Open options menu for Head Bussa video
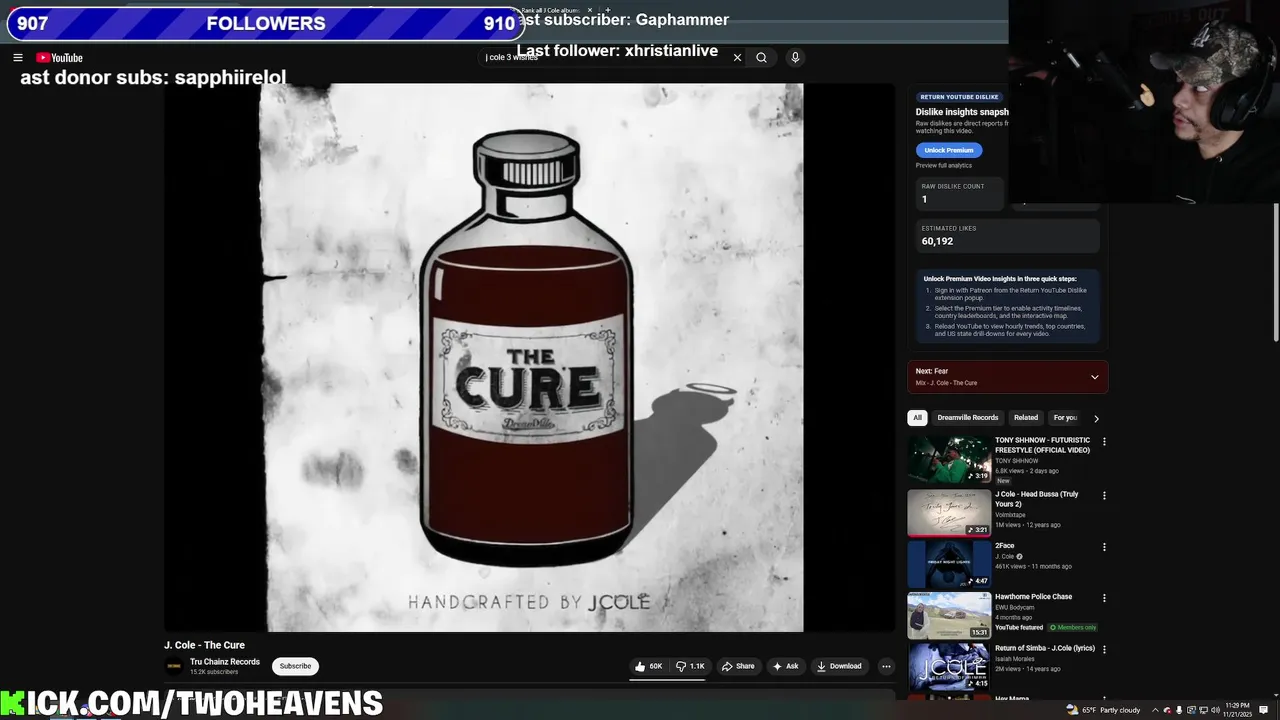This screenshot has width=1280, height=720. tap(1104, 495)
